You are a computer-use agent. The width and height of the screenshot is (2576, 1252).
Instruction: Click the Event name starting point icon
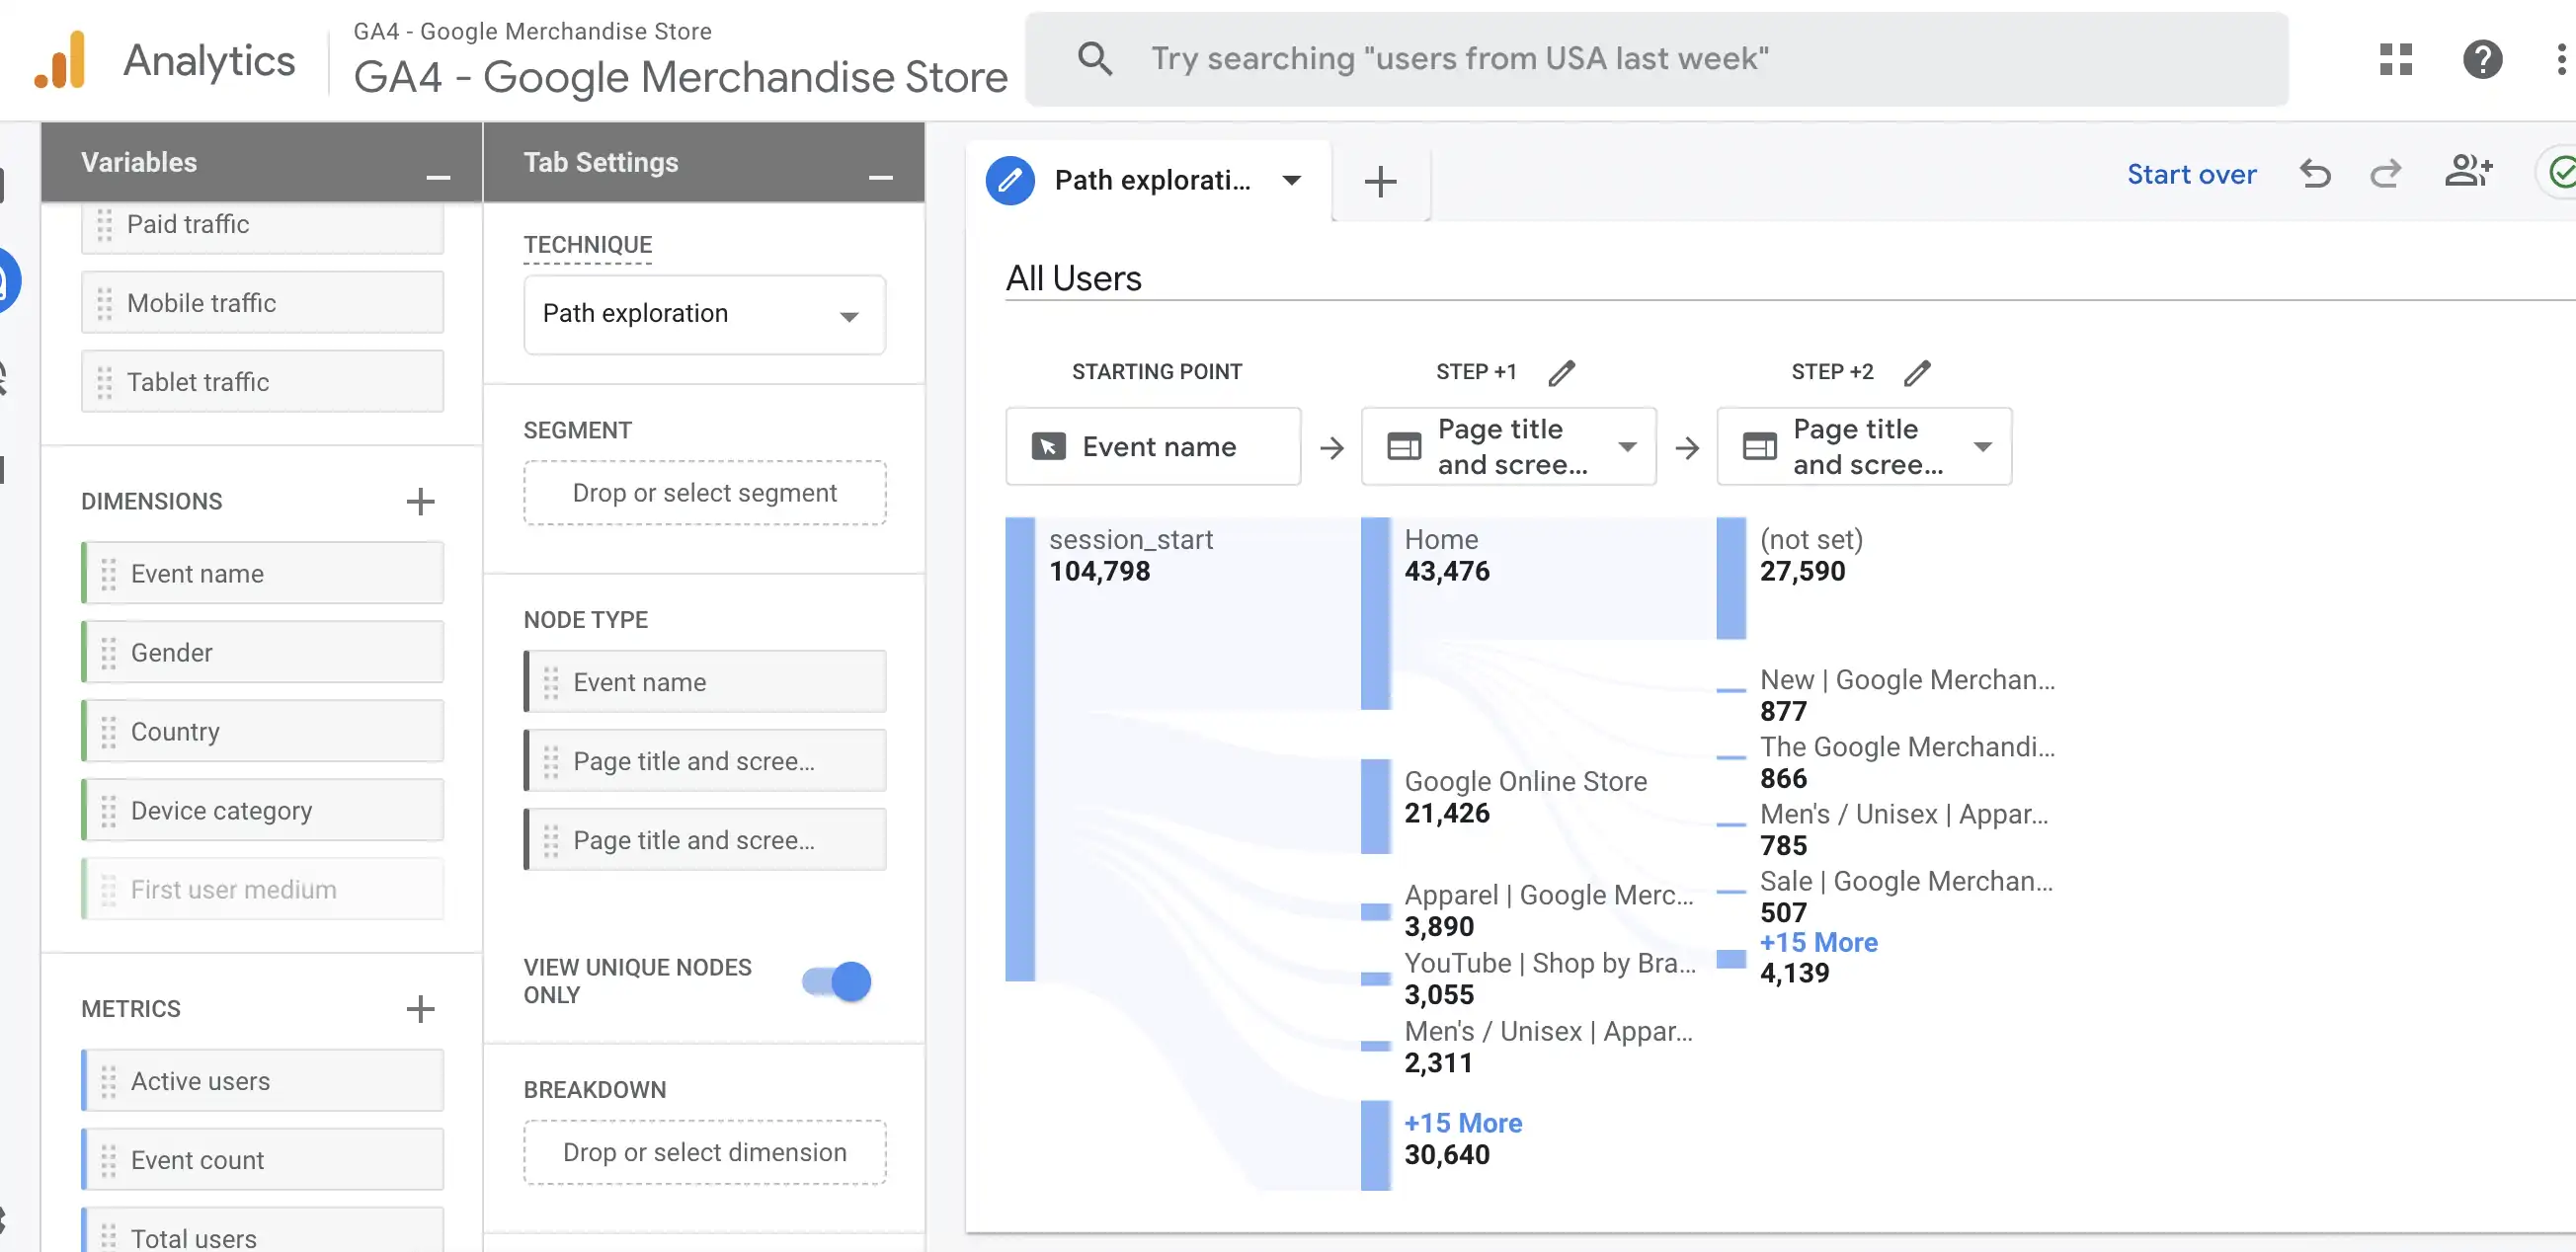point(1048,446)
